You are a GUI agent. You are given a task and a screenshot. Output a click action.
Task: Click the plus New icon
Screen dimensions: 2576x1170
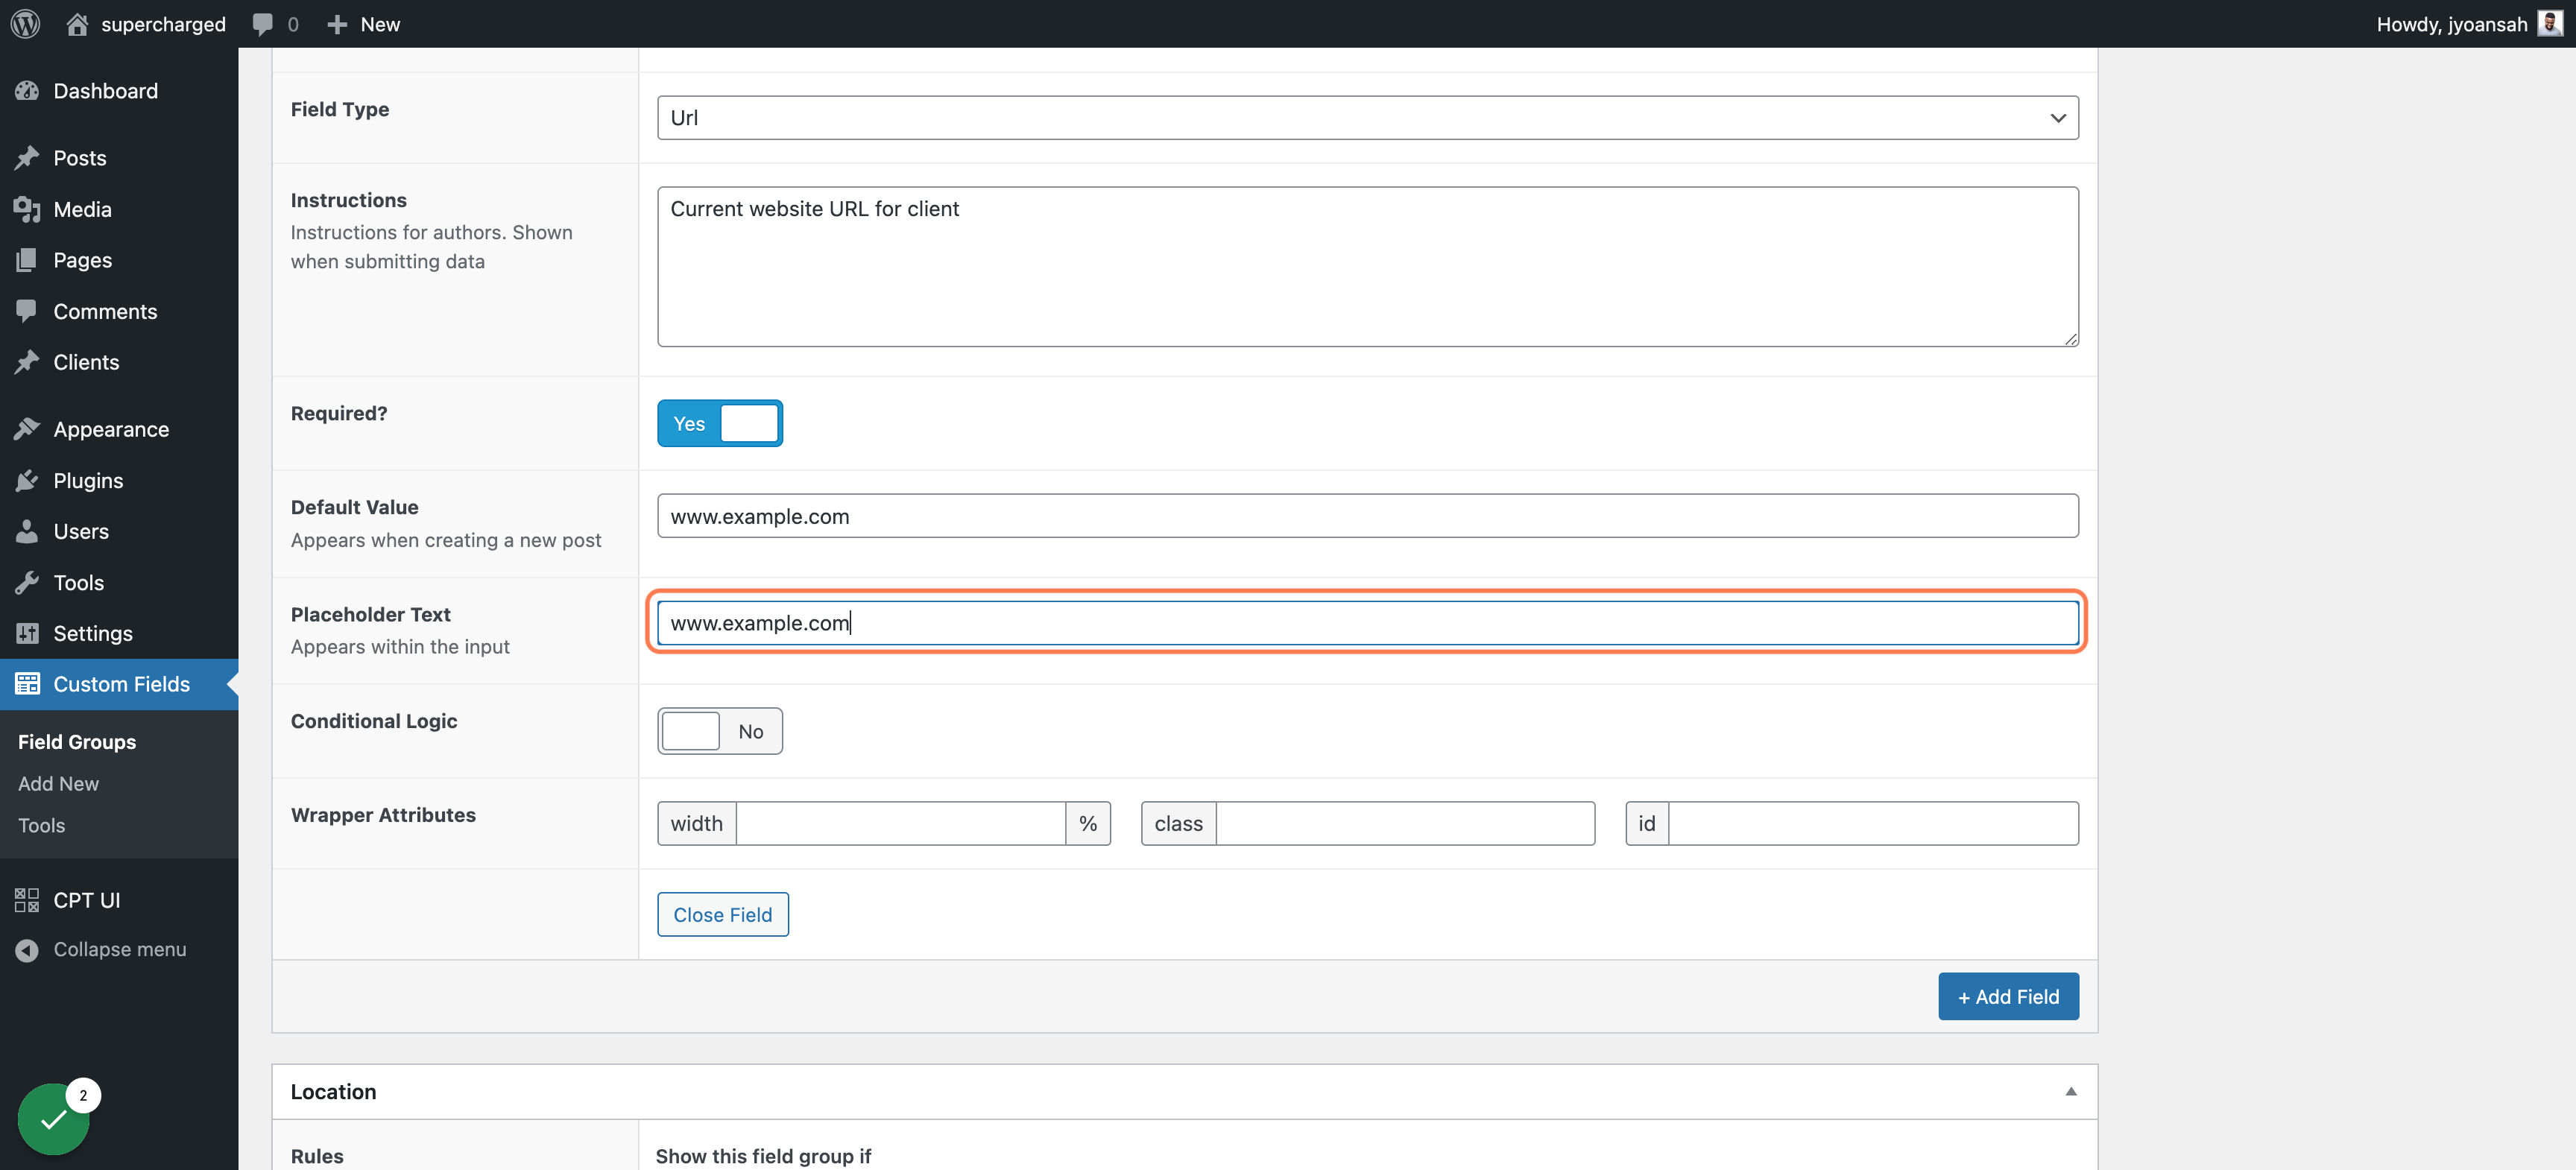(337, 24)
